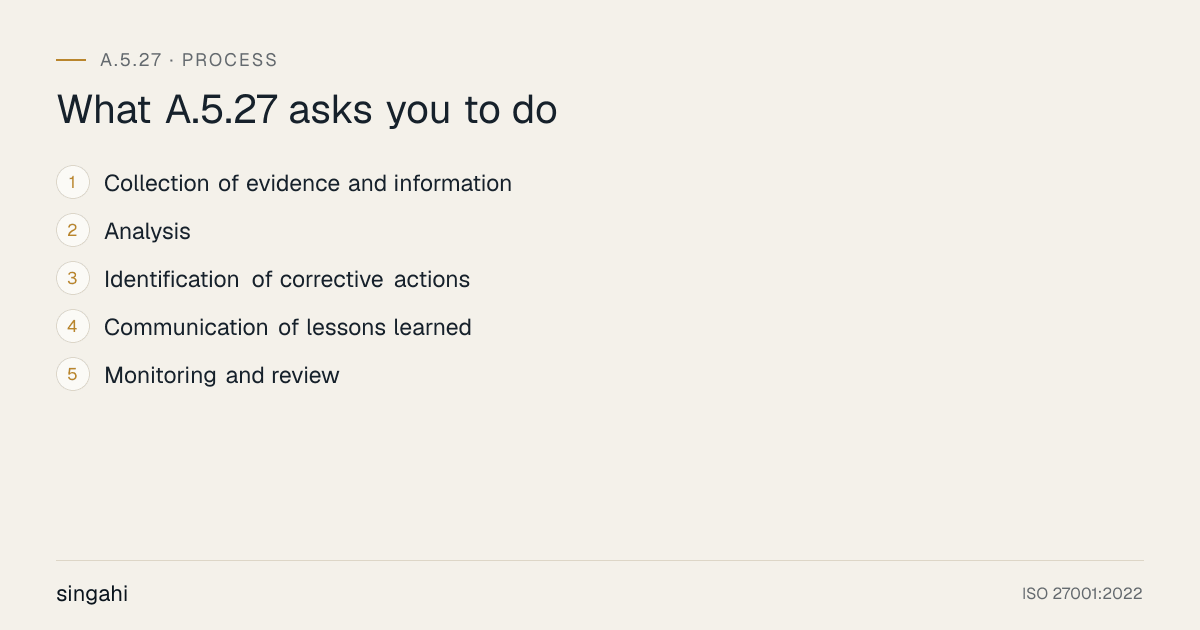This screenshot has width=1200, height=630.
Task: Click 'Identification of corrective actions' item
Action: click(287, 279)
